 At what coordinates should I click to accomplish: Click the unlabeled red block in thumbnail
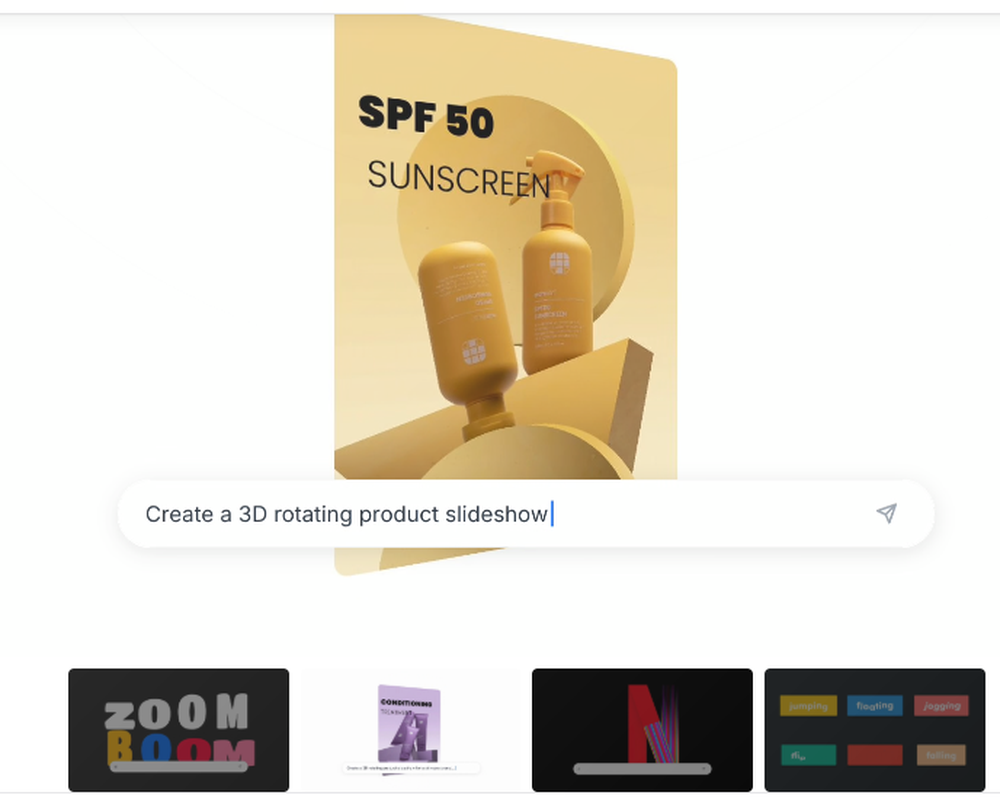click(x=875, y=755)
